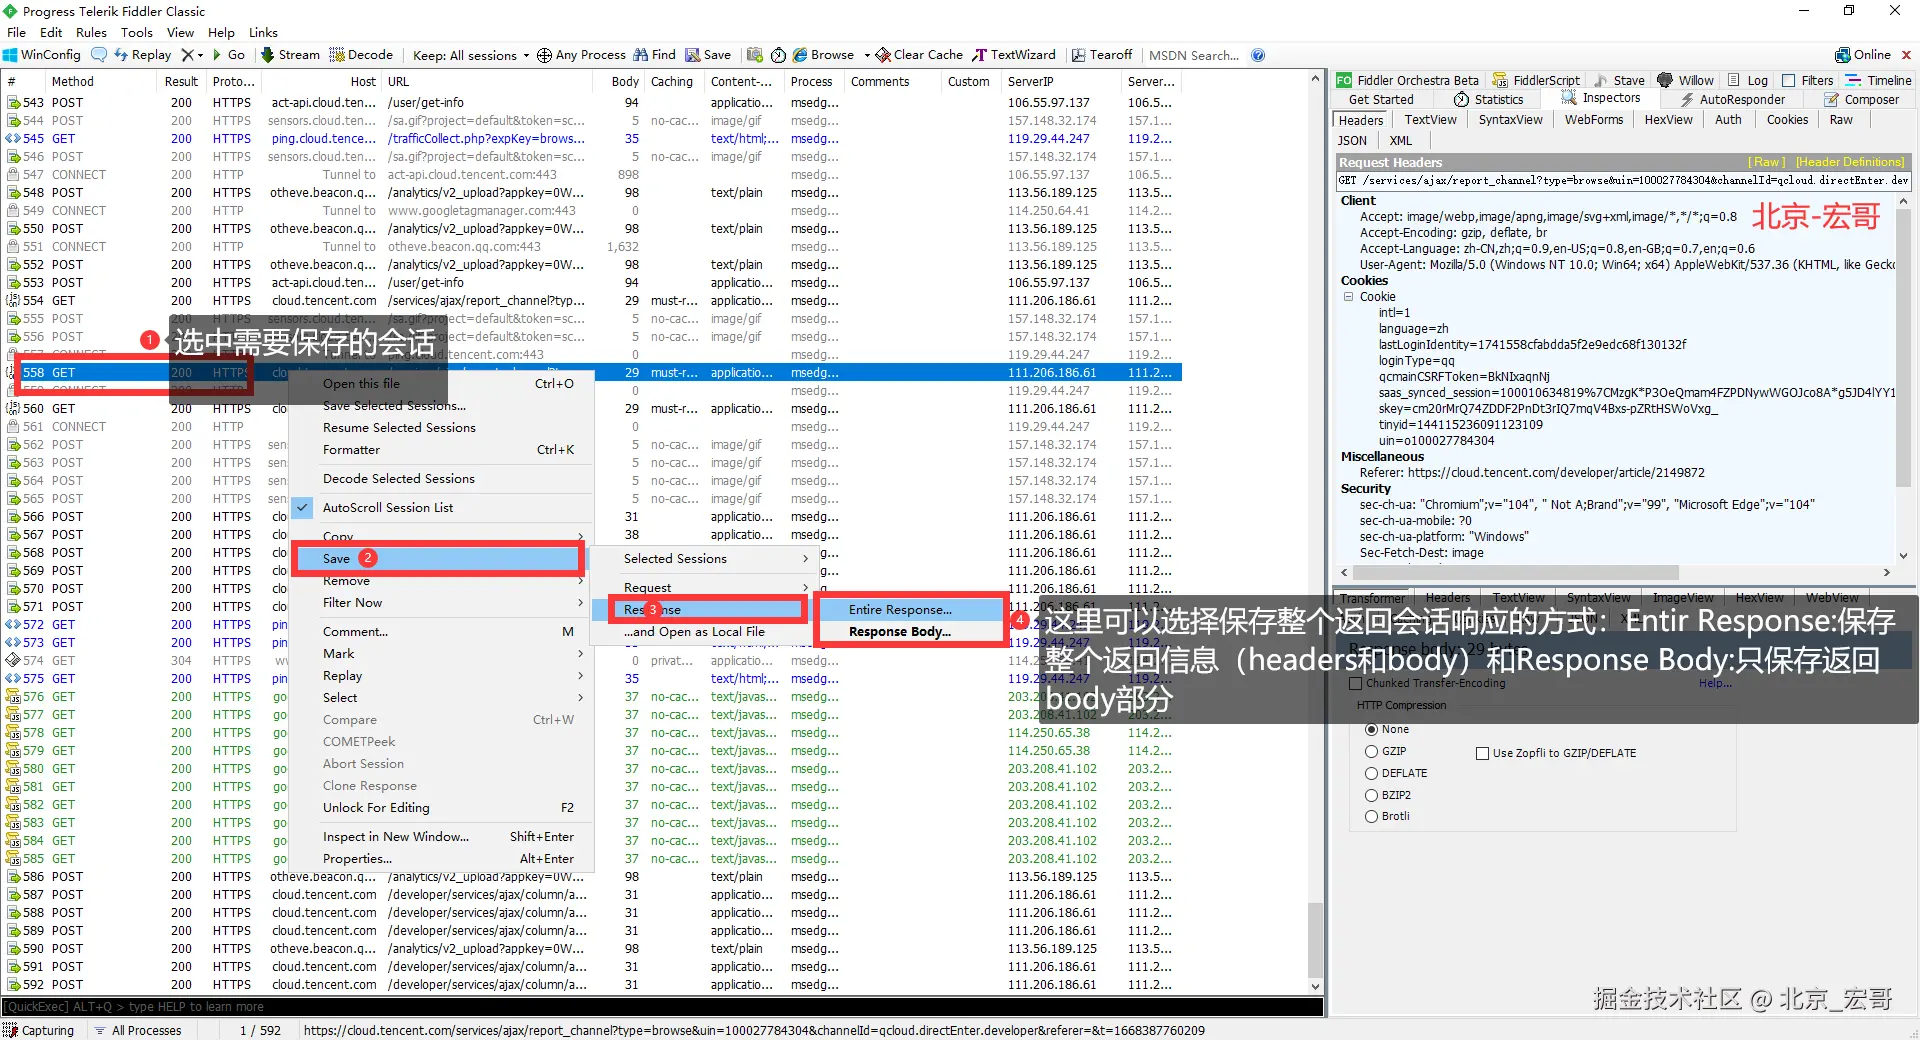Click the Go resume toolbar button
1920x1040 pixels.
coord(229,55)
